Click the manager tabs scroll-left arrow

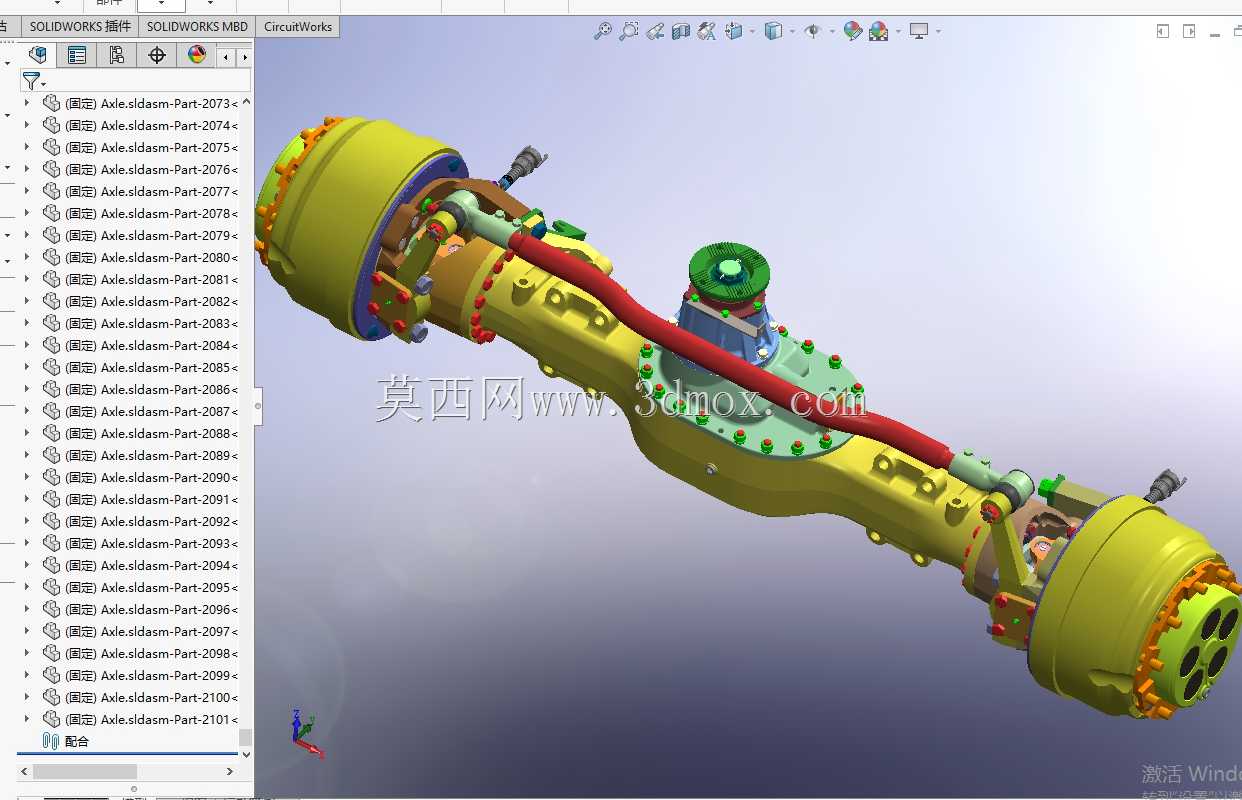(227, 57)
